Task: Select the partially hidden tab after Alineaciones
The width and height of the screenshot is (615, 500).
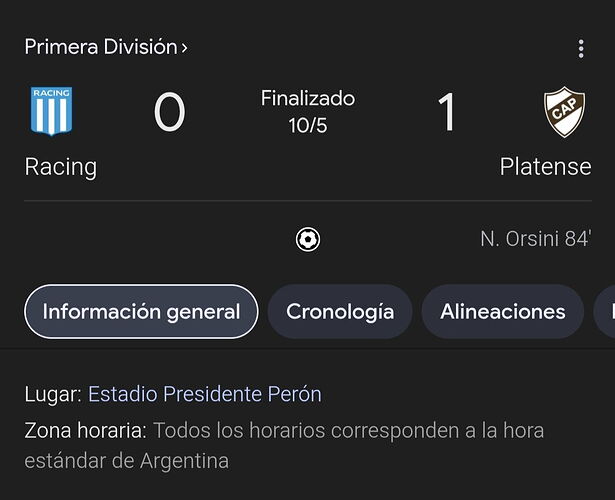Action: (605, 312)
